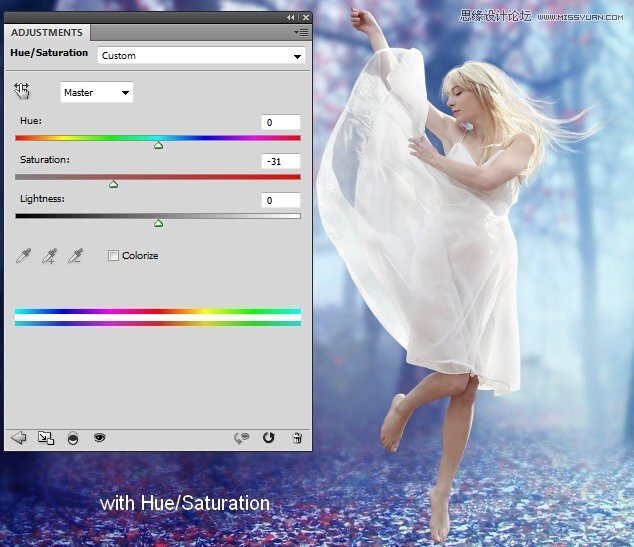Open the Adjustments panel flyout menu
The height and width of the screenshot is (547, 634).
click(x=301, y=33)
